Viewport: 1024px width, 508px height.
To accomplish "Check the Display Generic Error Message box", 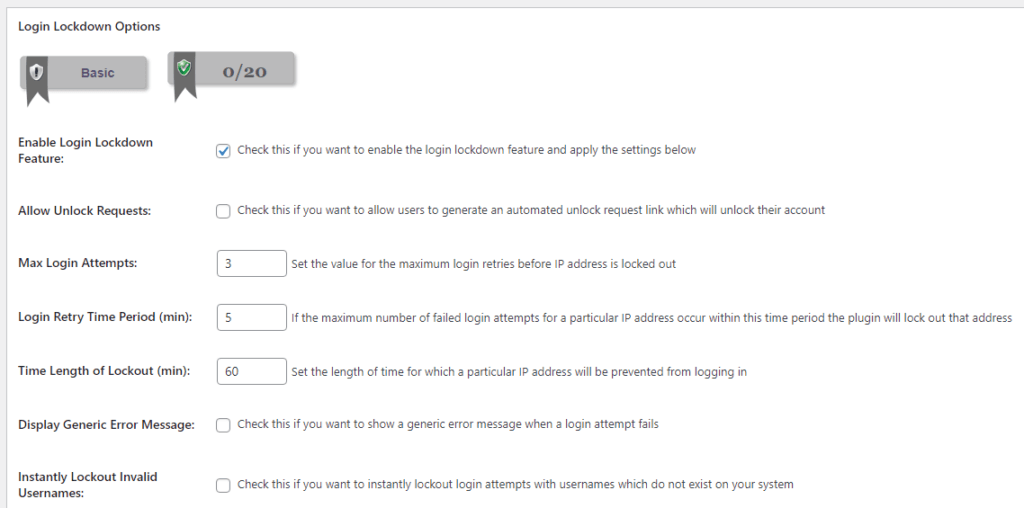I will pos(223,425).
